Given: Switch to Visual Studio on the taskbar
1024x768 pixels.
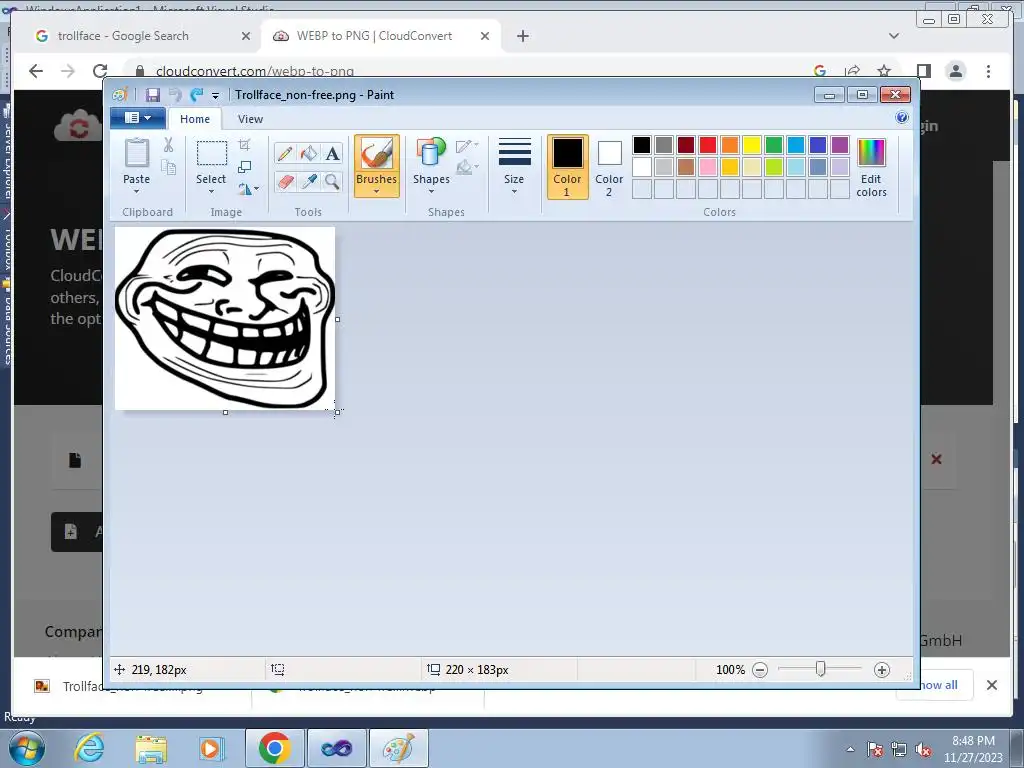Looking at the screenshot, I should coord(337,748).
